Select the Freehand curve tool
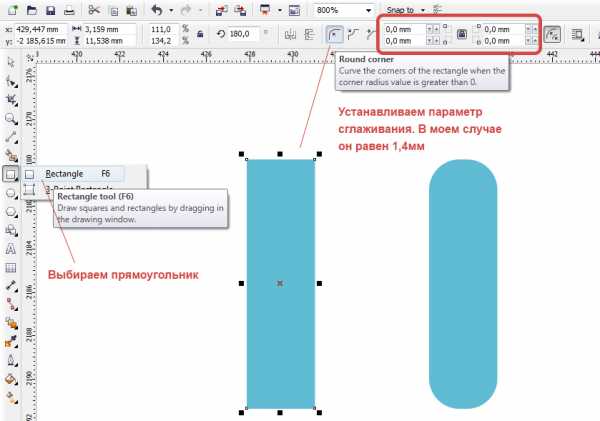Screen dimensions: 600x421 11,137
